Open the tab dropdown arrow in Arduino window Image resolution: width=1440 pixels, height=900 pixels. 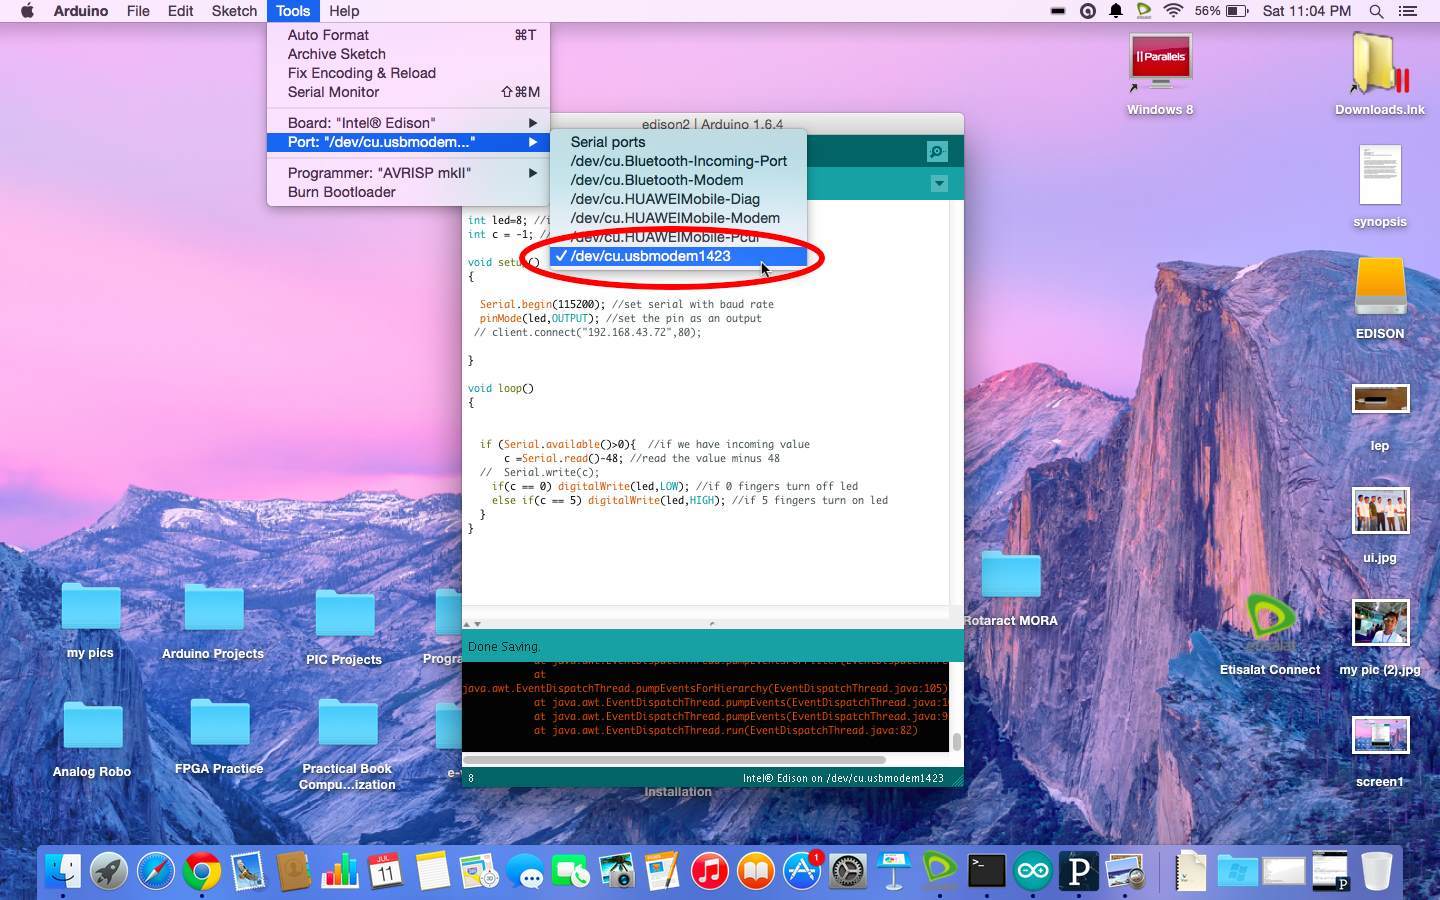coord(939,184)
